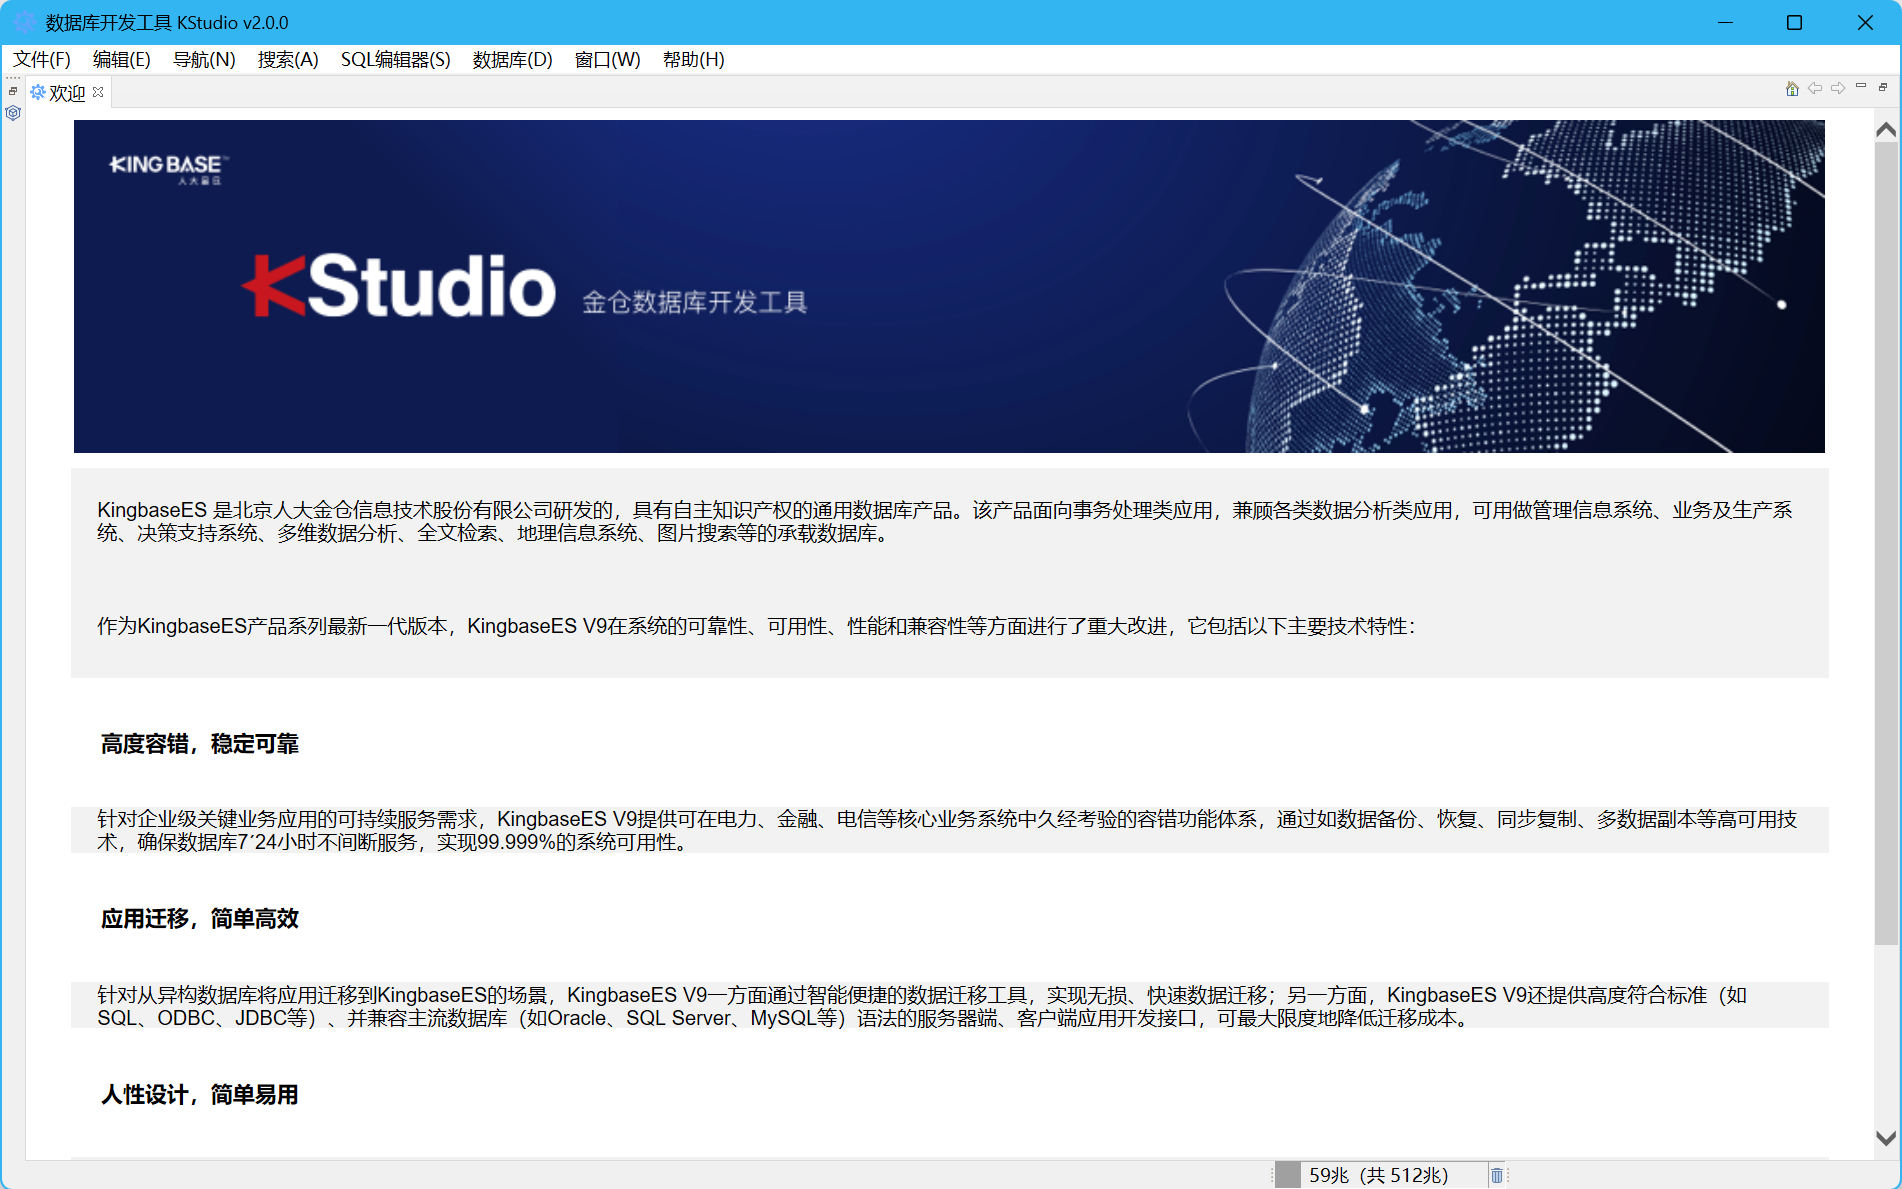This screenshot has height=1189, width=1902.
Task: Select the 欢迎 tab
Action: 67,93
